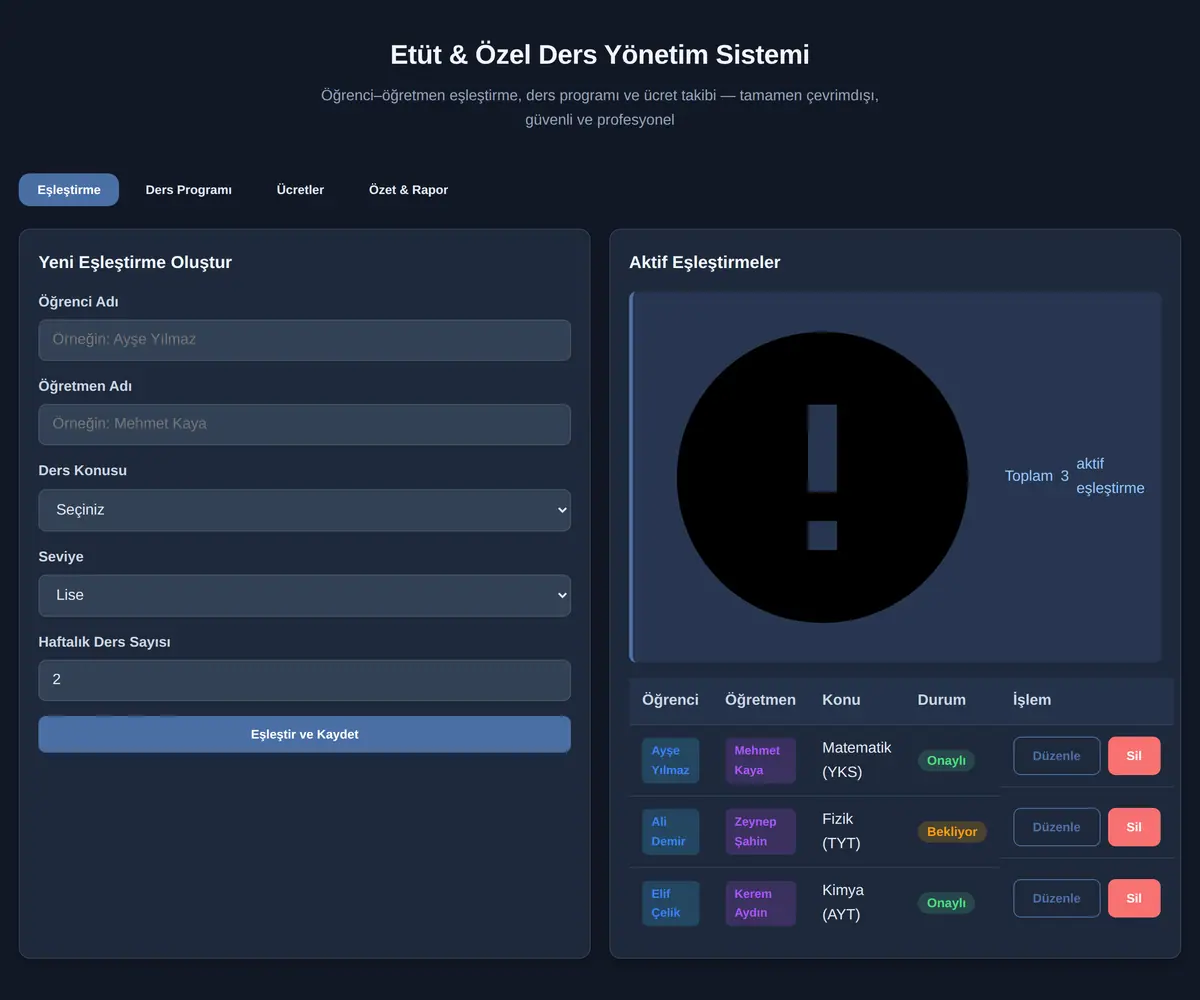Expand the Seviye dropdown showing Lise
The height and width of the screenshot is (1000, 1200).
click(305, 595)
